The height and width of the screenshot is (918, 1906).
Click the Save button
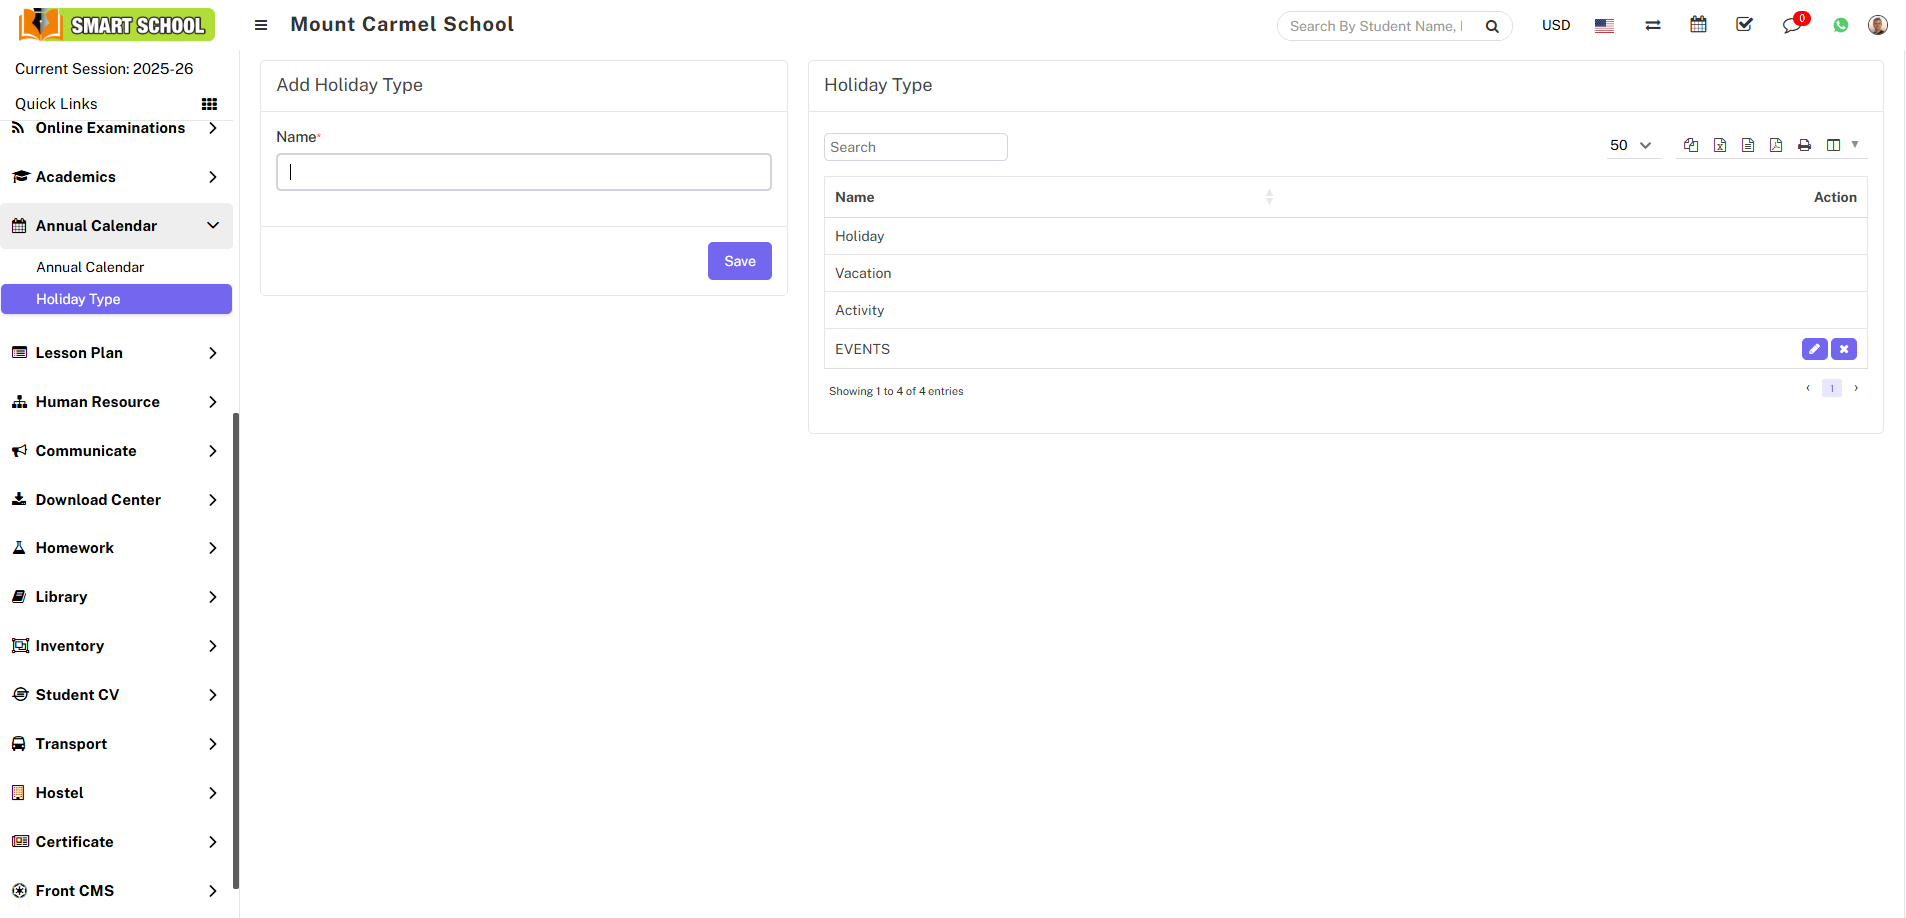739,261
